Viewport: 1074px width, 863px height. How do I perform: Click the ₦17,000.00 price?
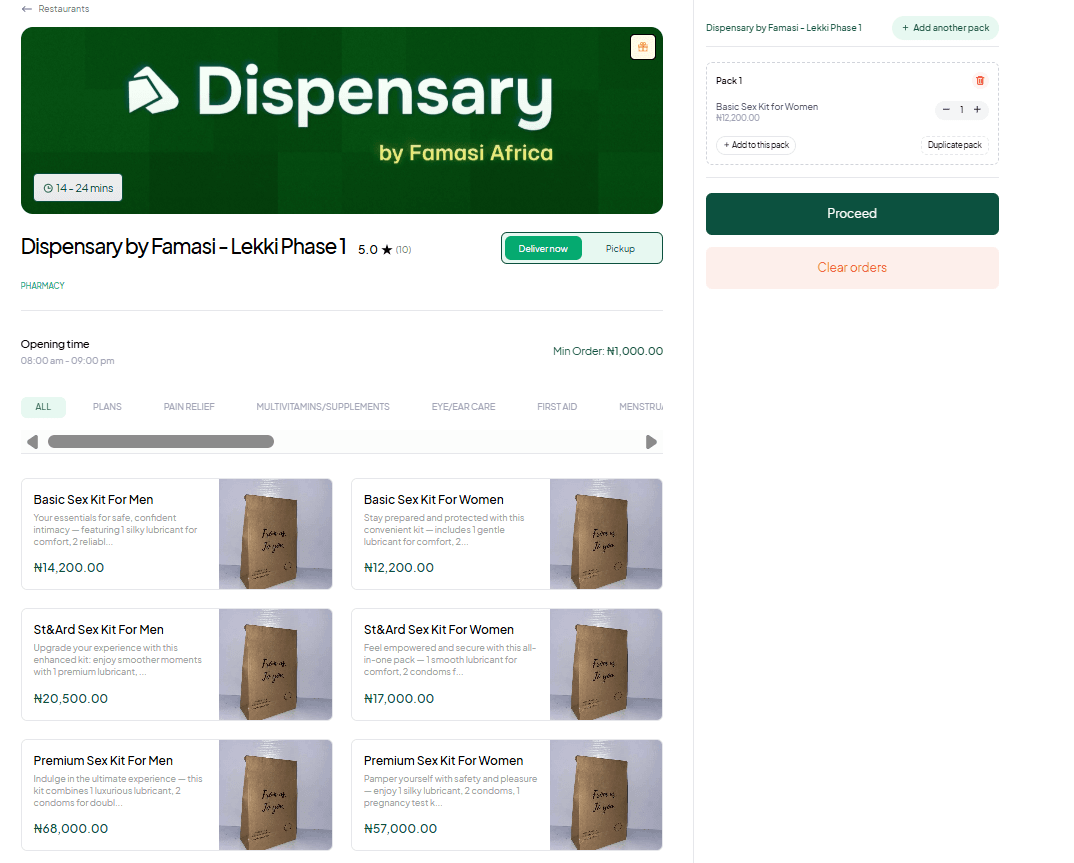point(399,699)
